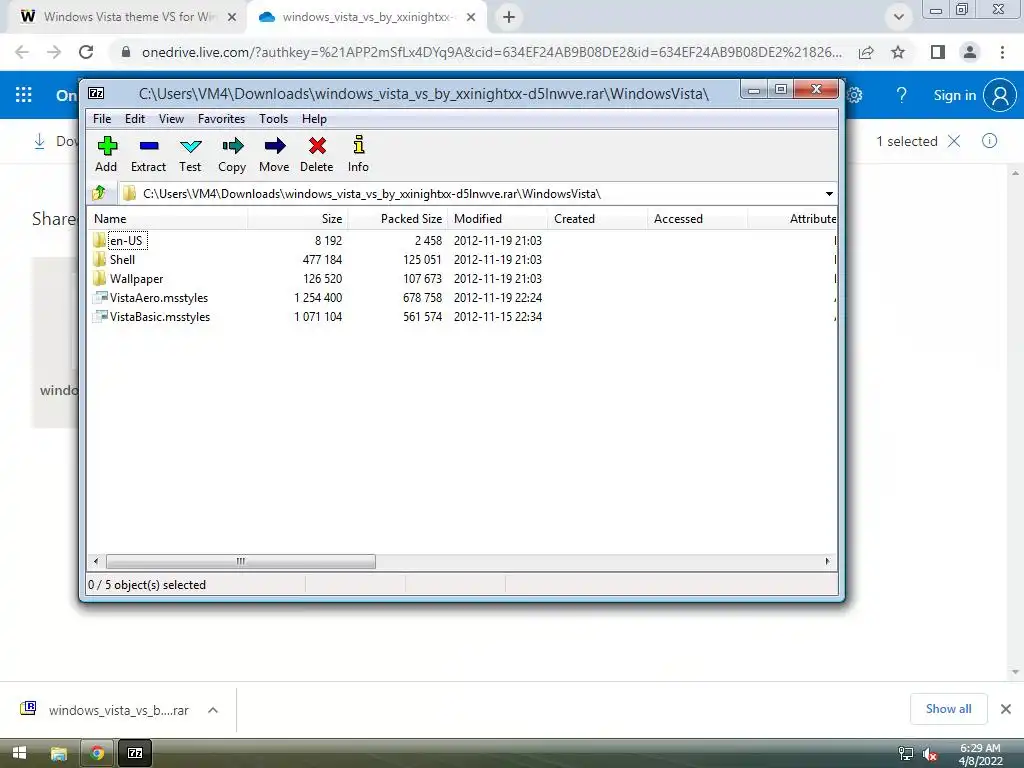Open the Chrome profile icon

click(x=970, y=52)
